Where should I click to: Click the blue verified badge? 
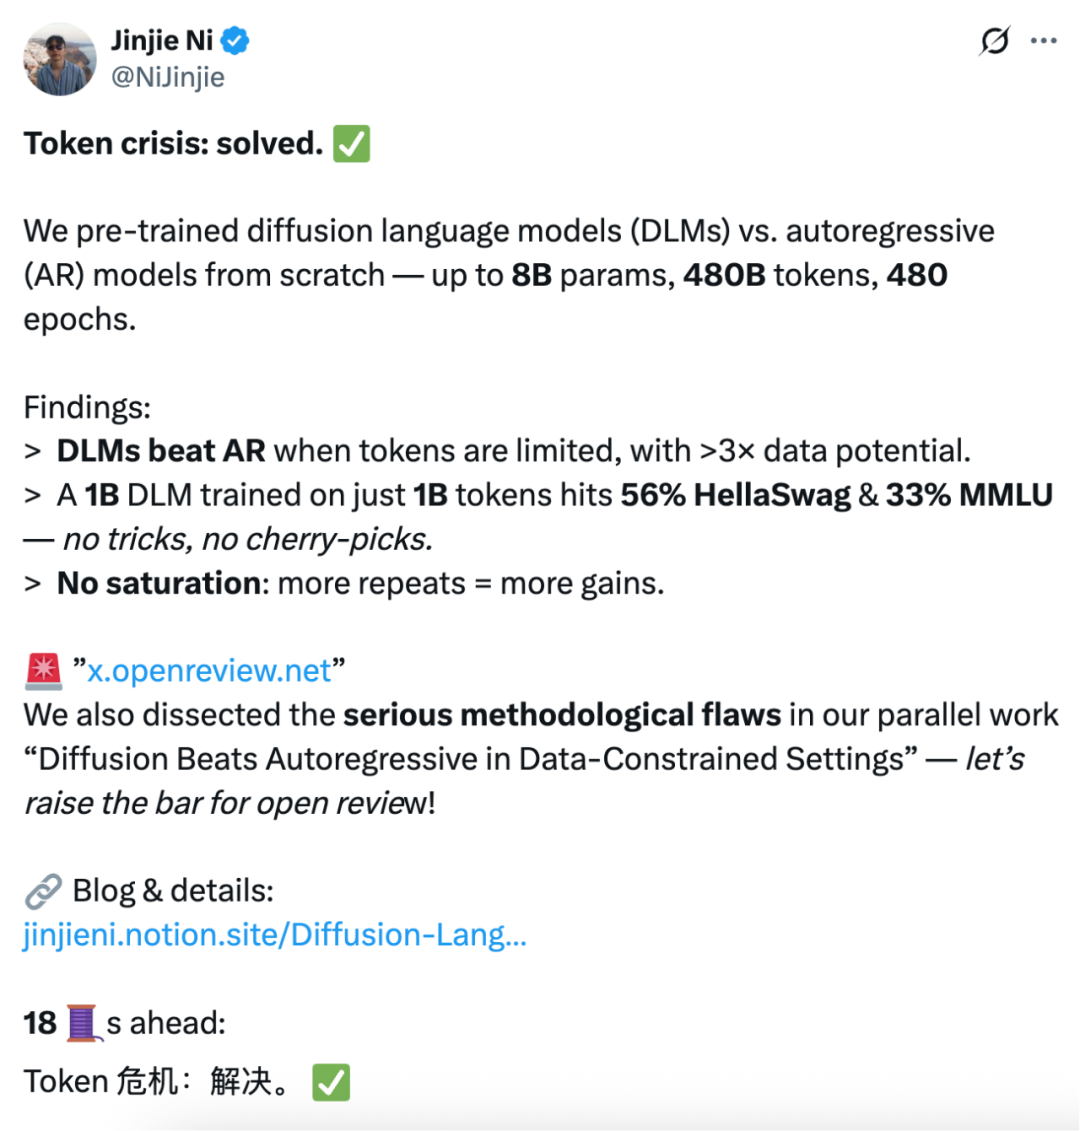(235, 41)
